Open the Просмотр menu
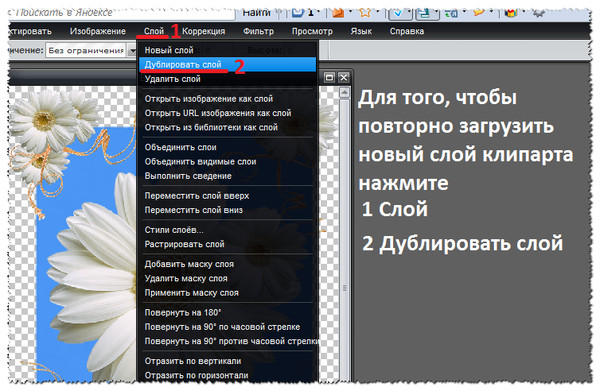 (x=312, y=31)
